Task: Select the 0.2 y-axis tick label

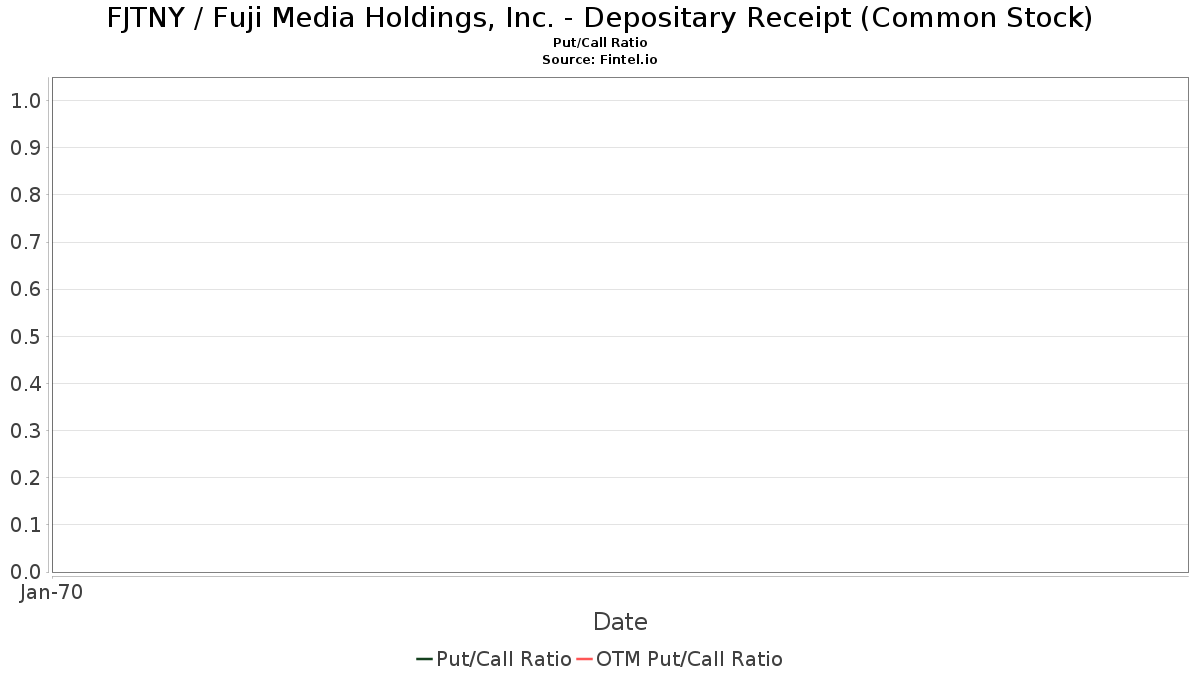Action: [26, 478]
